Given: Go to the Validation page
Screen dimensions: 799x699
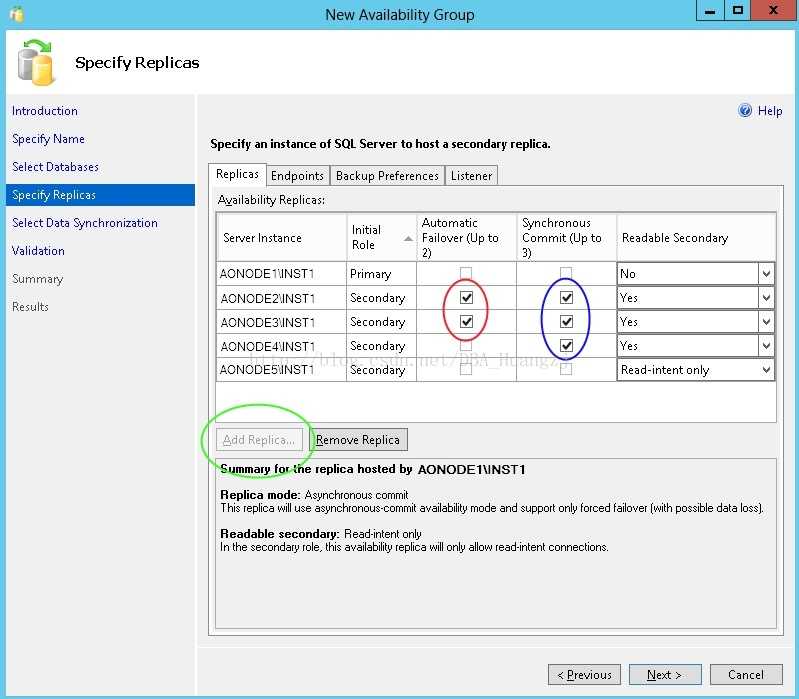Looking at the screenshot, I should pos(38,251).
